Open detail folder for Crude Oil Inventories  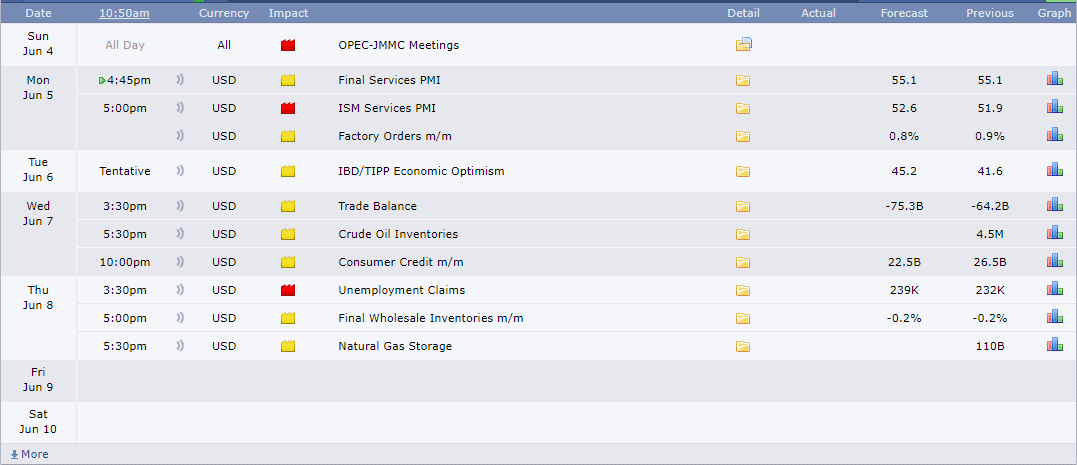pyautogui.click(x=743, y=234)
